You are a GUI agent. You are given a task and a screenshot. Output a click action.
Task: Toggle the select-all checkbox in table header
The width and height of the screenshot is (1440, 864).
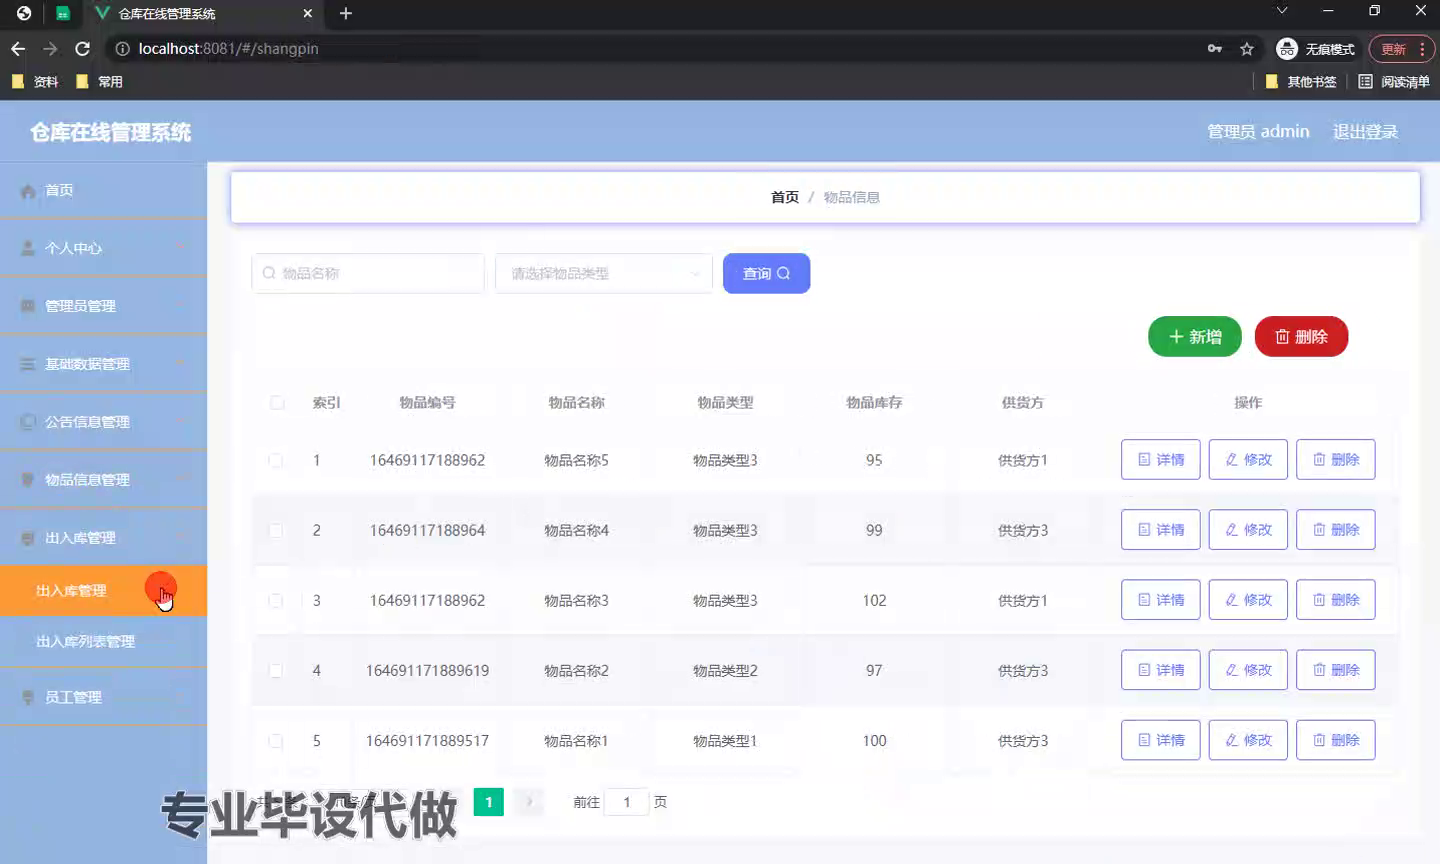click(x=277, y=402)
